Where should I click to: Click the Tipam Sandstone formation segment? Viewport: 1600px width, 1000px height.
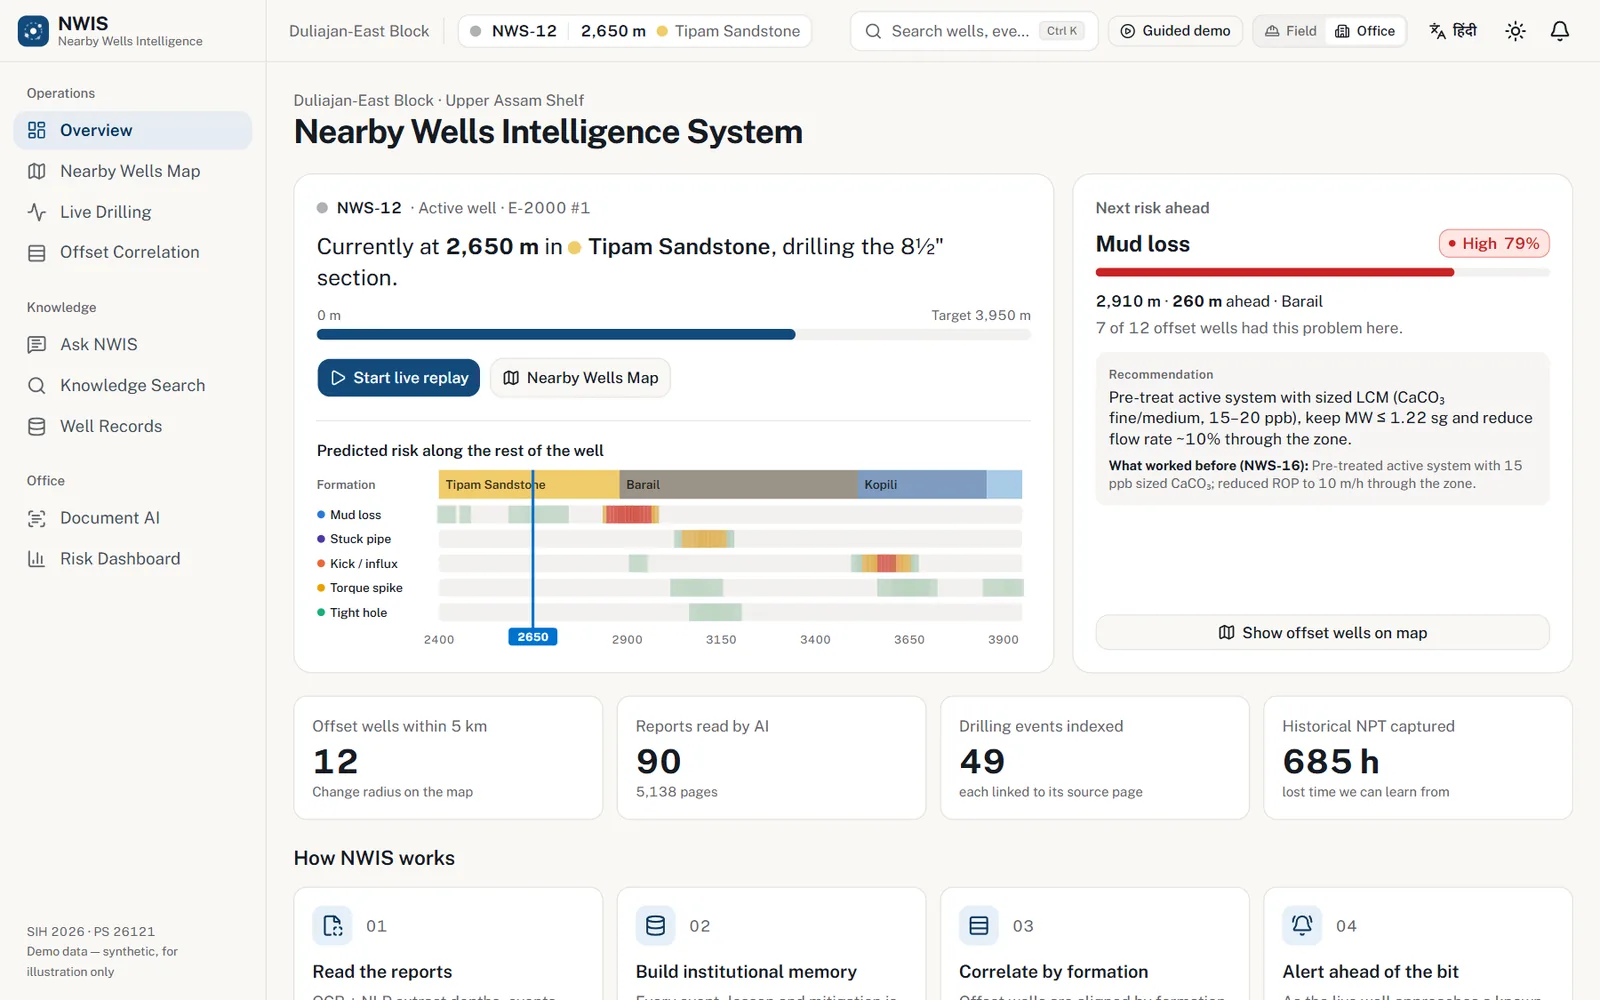(529, 485)
